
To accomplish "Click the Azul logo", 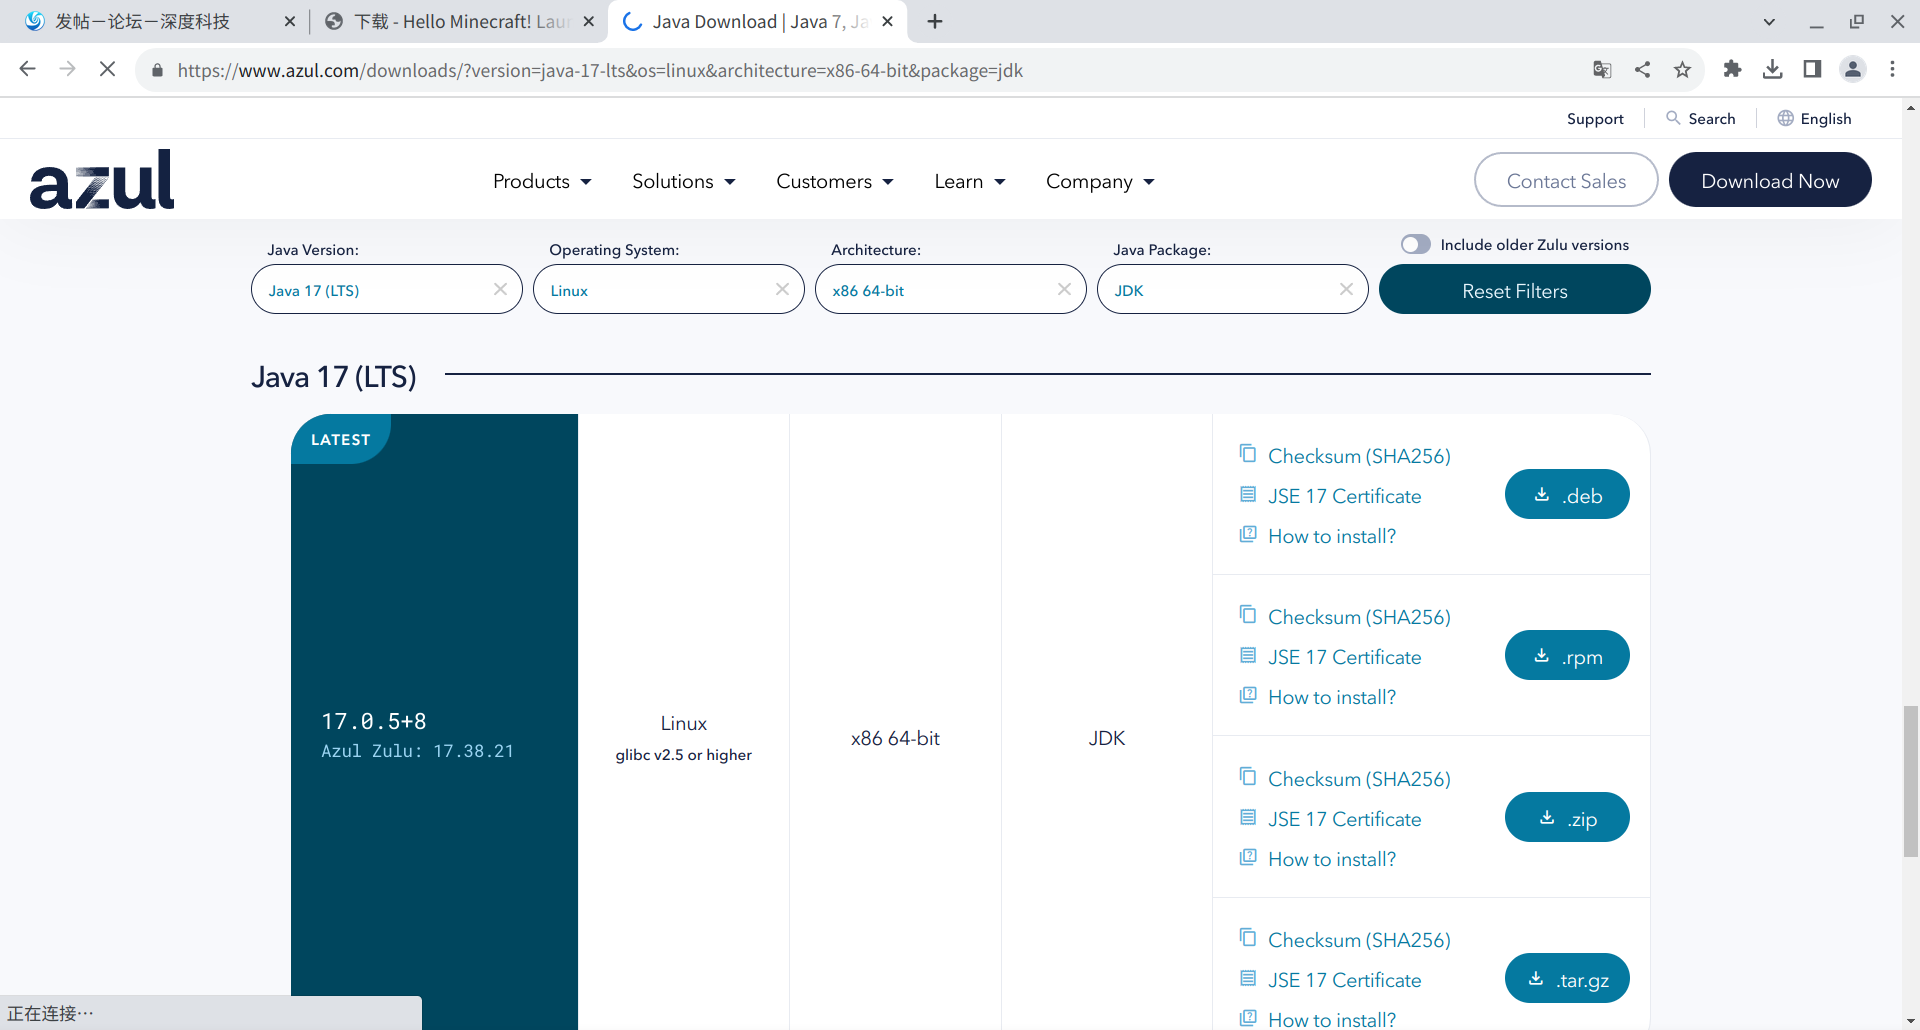I will click(x=102, y=181).
